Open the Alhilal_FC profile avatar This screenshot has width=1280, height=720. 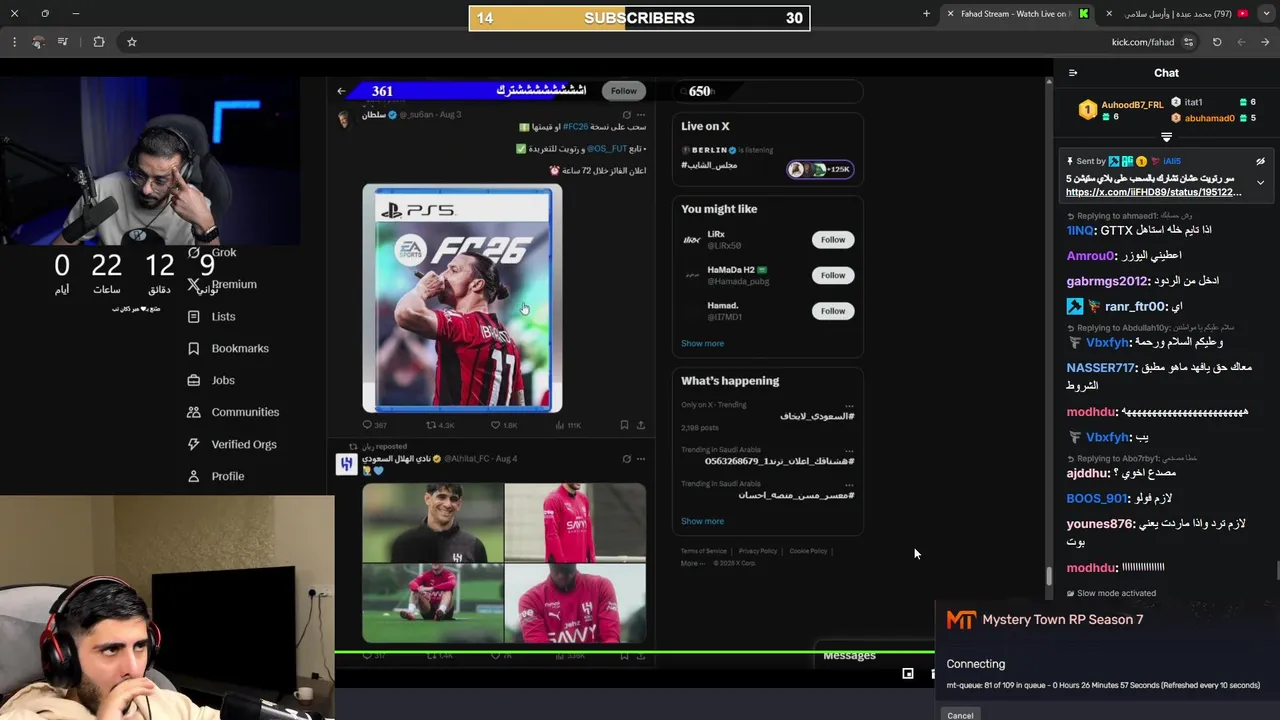[346, 464]
